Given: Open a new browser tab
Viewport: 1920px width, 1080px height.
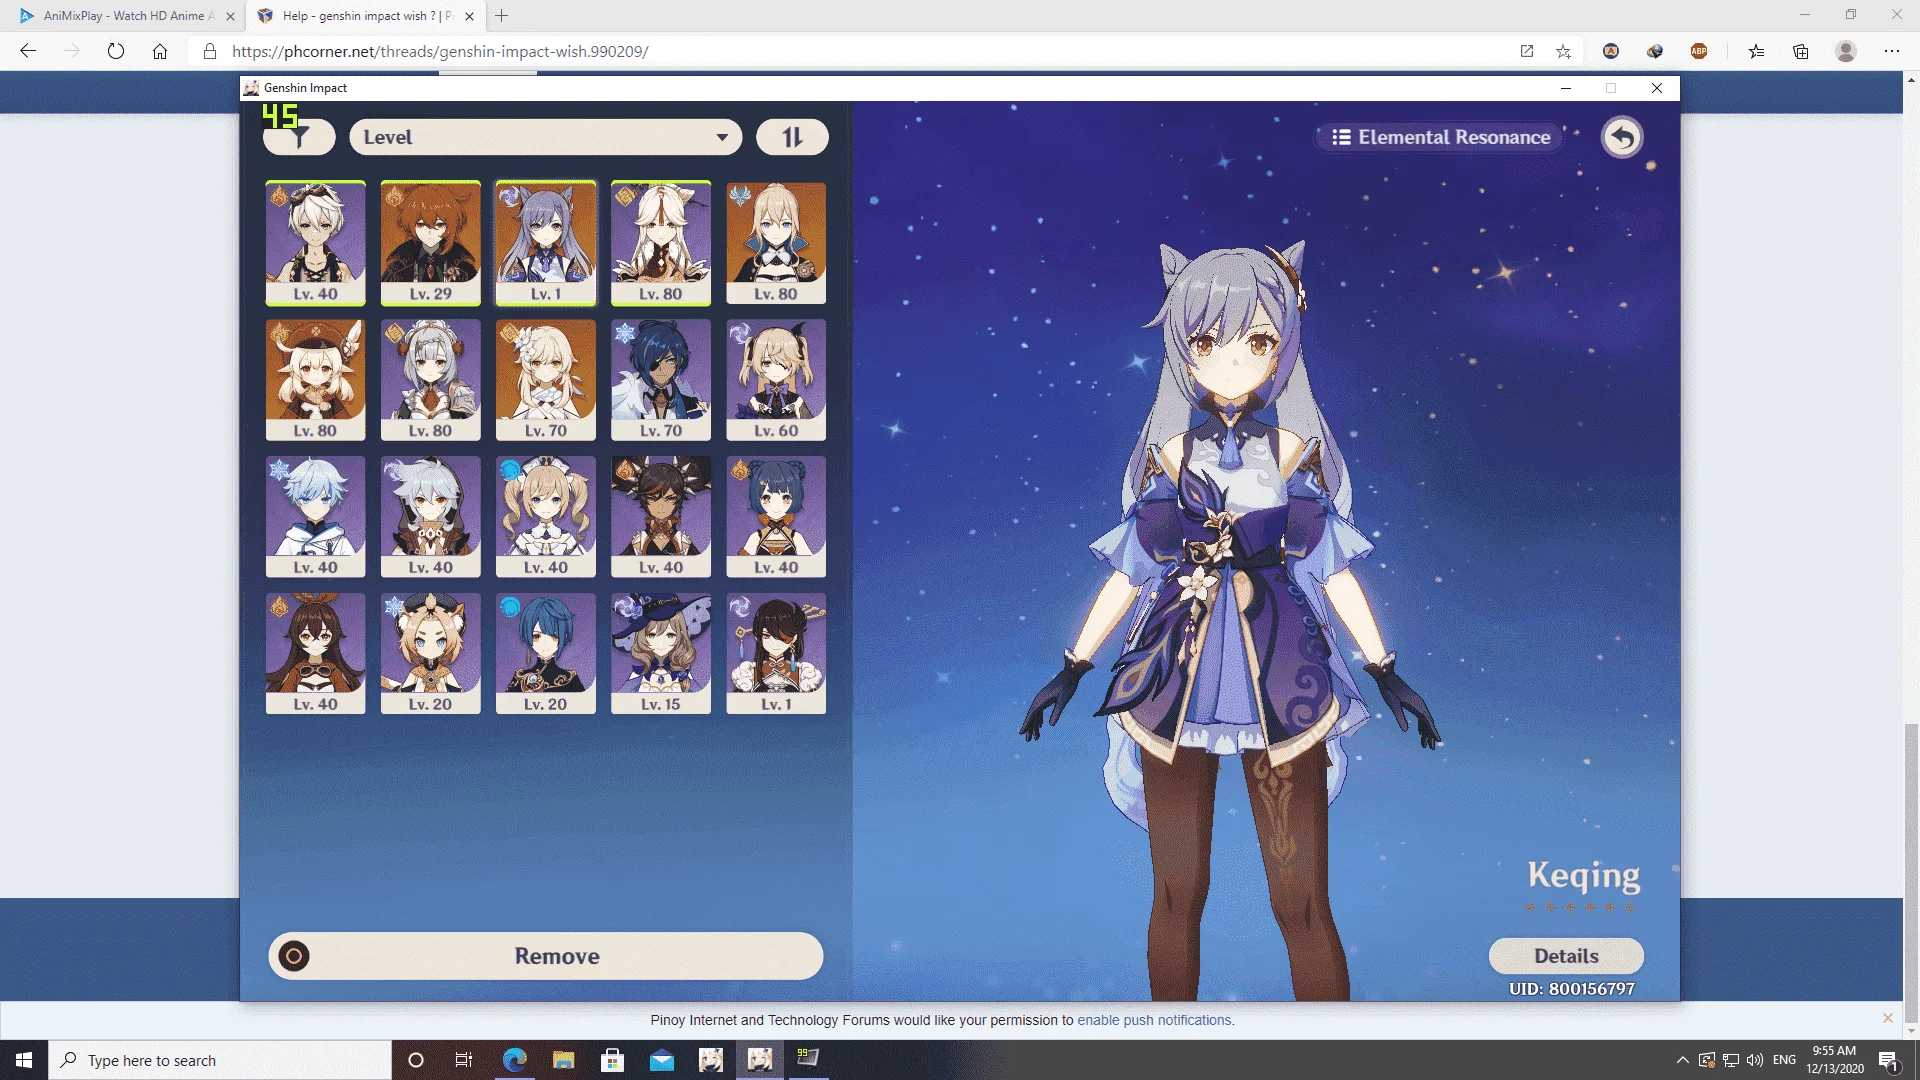Looking at the screenshot, I should coord(502,16).
